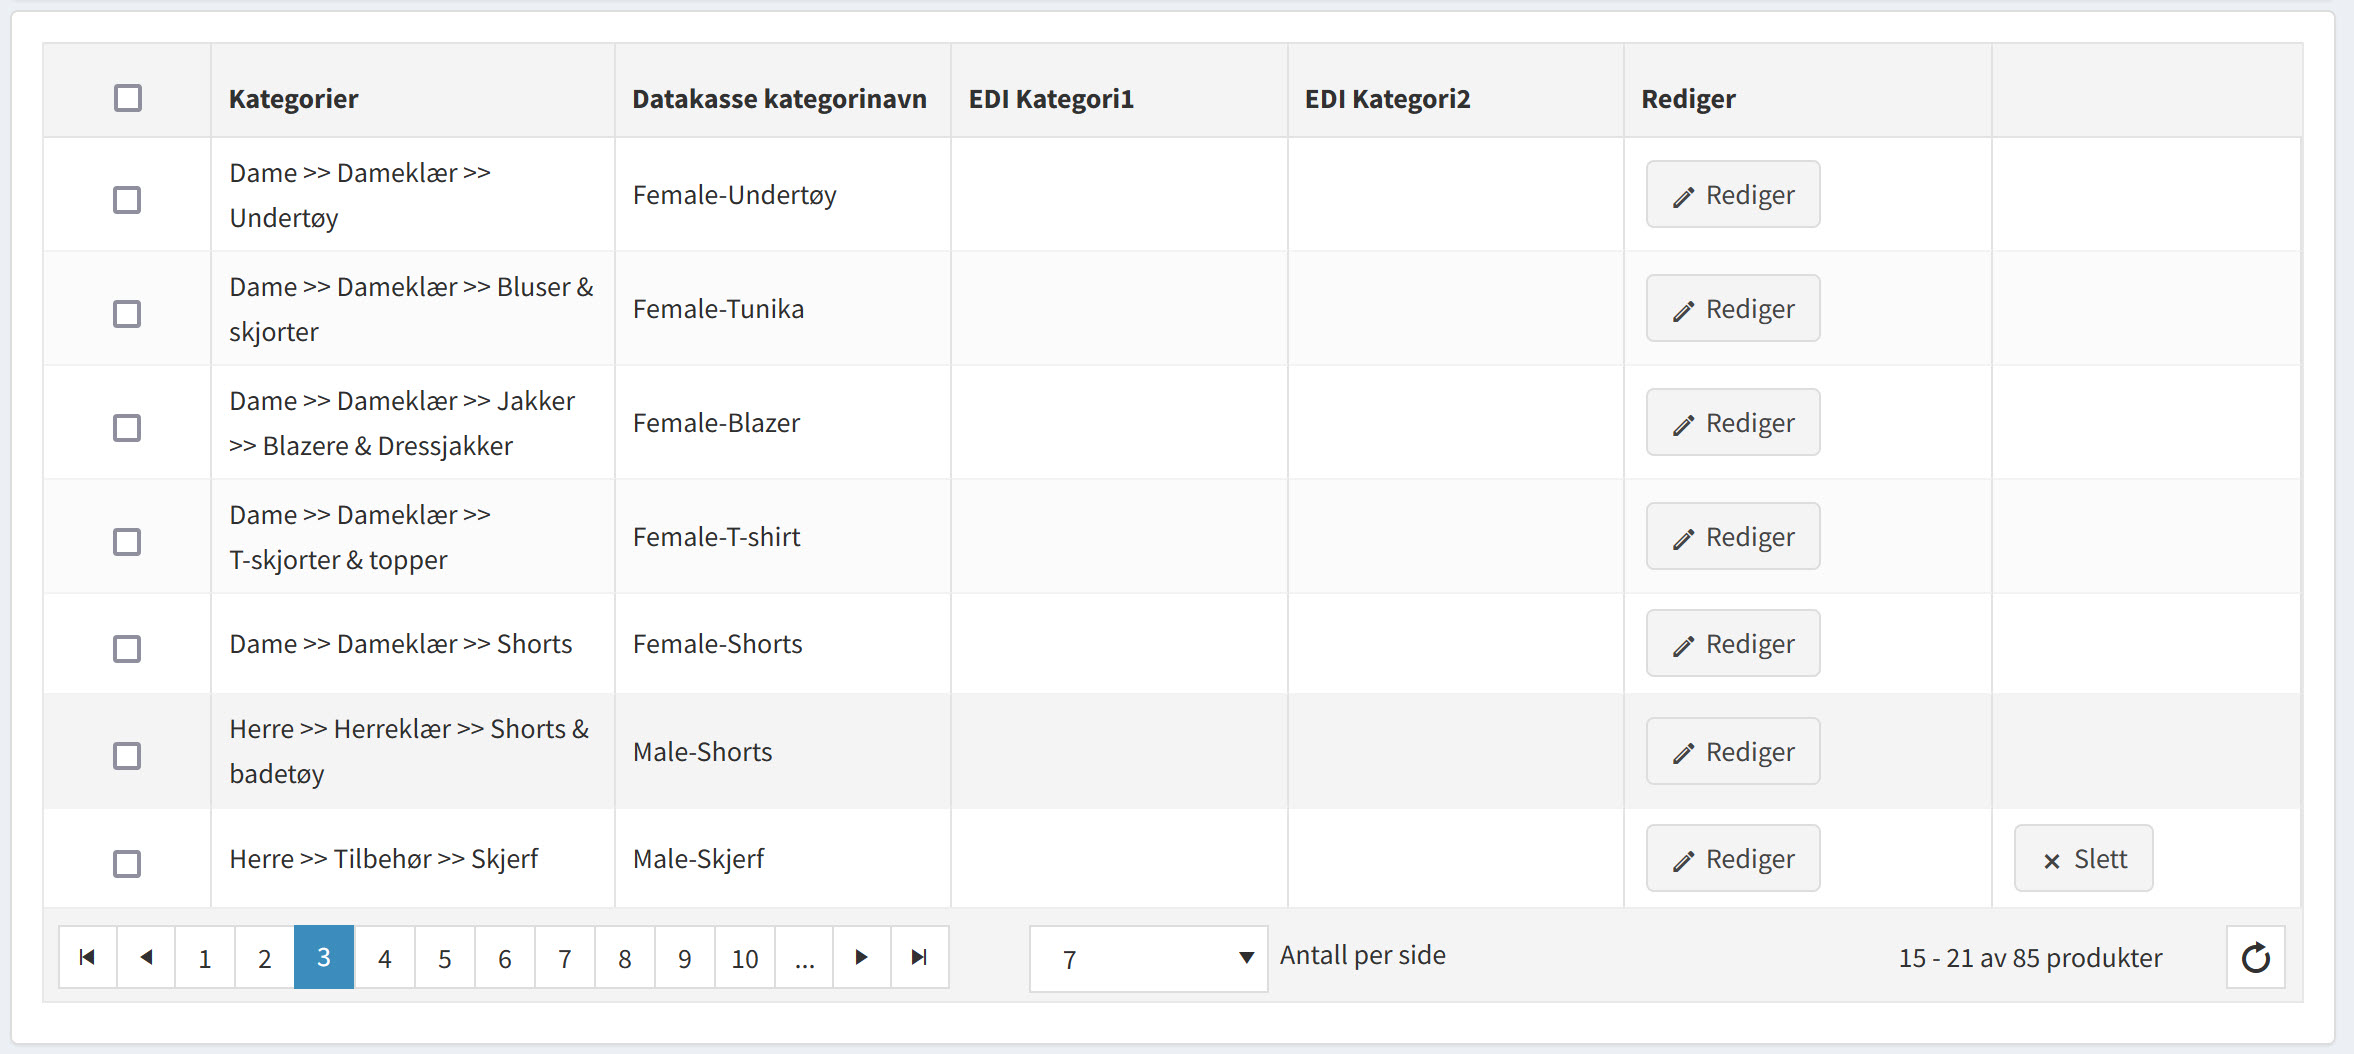Delete the Male-Skjerf category row
Image resolution: width=2354 pixels, height=1054 pixels.
(x=2083, y=859)
